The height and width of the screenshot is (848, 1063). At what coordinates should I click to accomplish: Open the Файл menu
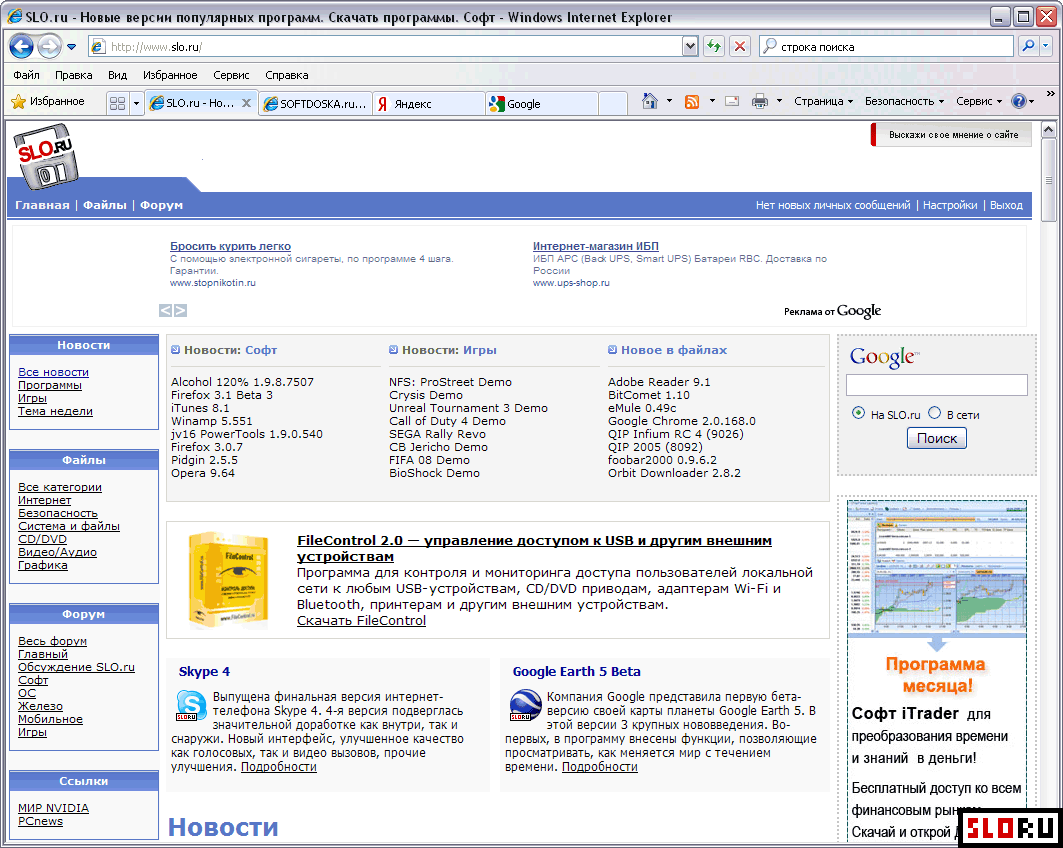26,75
